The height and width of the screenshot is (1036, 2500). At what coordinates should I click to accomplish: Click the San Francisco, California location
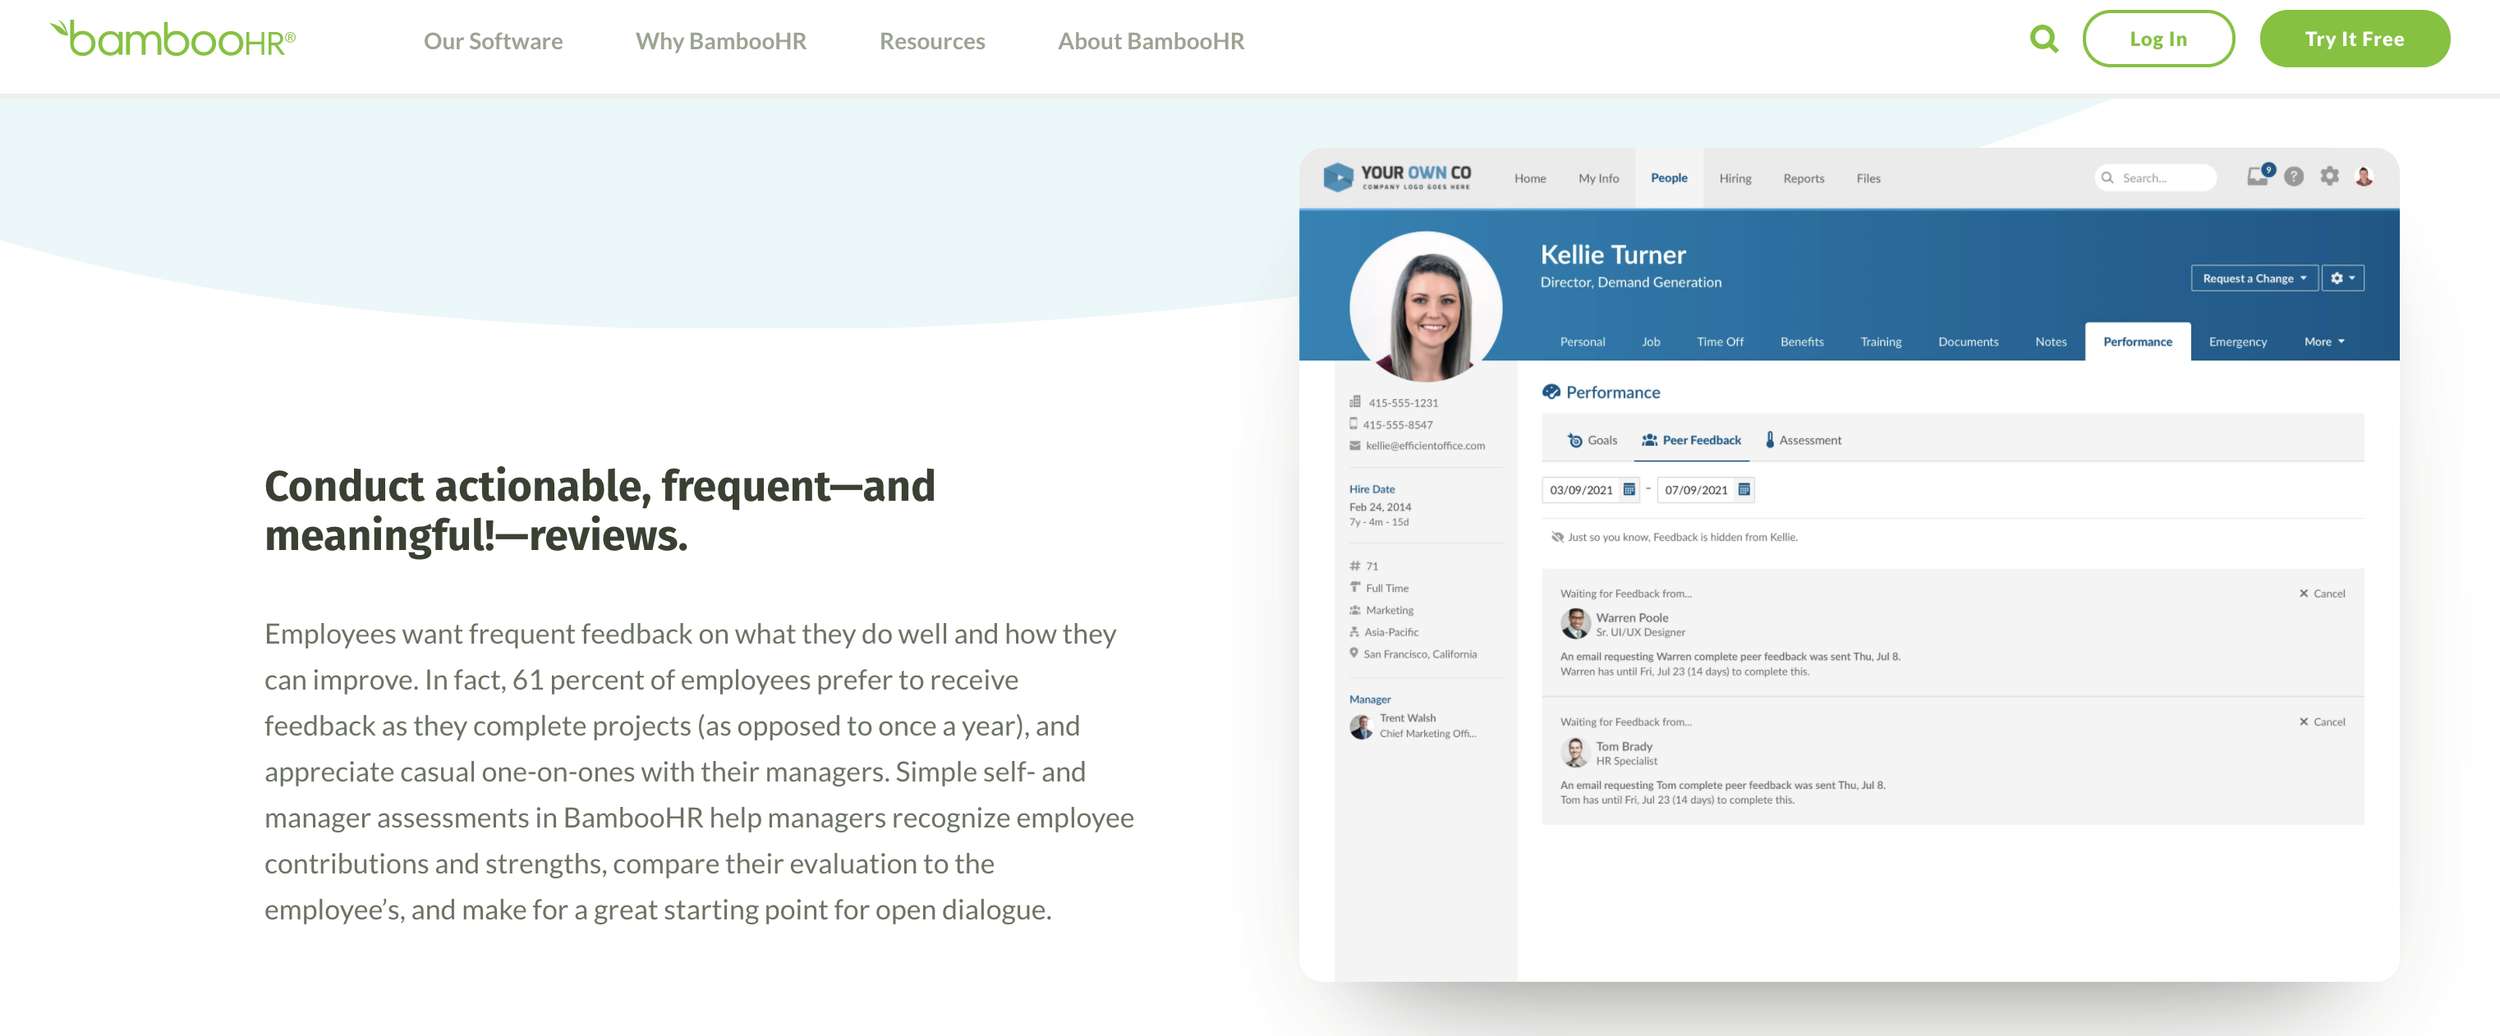coord(1420,654)
